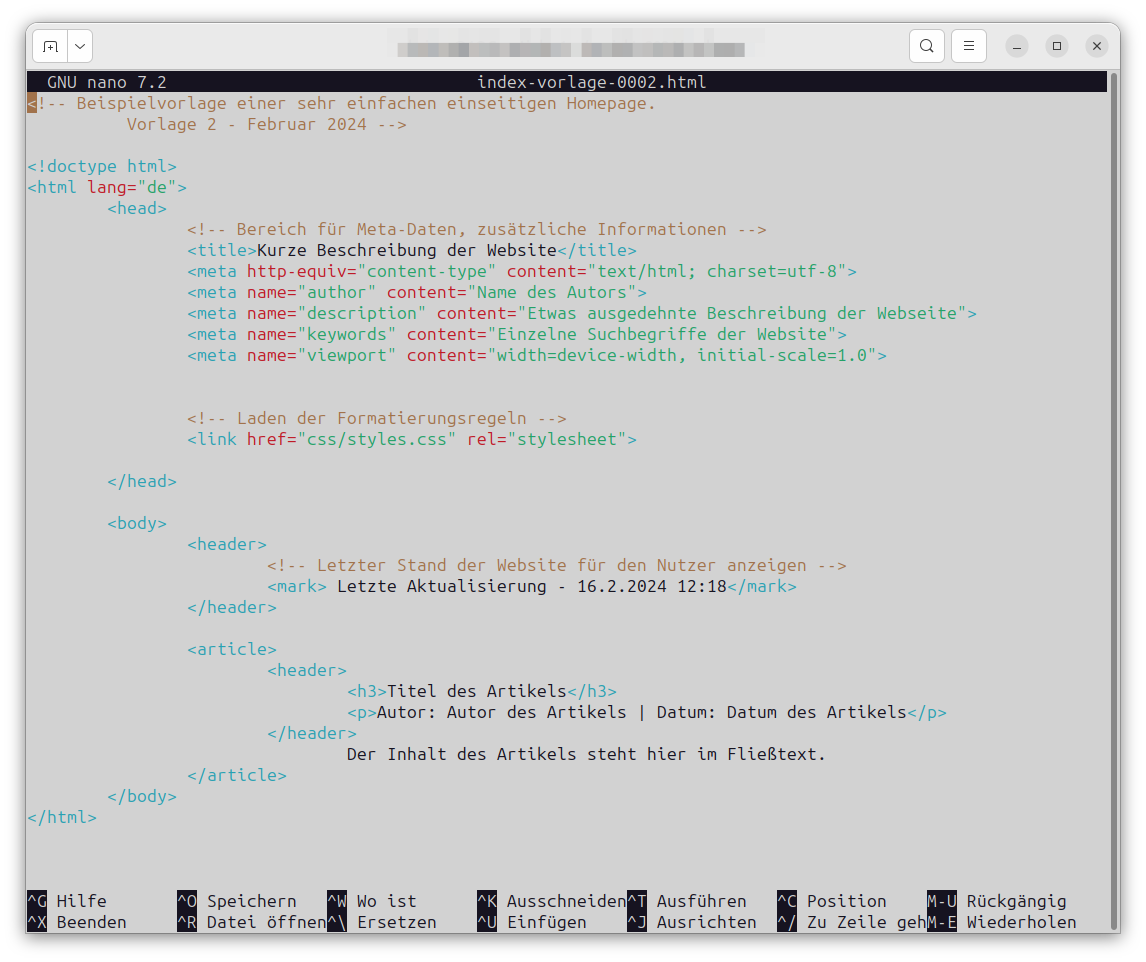Click the new terminal tab icon
Image resolution: width=1146 pixels, height=962 pixels.
50,45
